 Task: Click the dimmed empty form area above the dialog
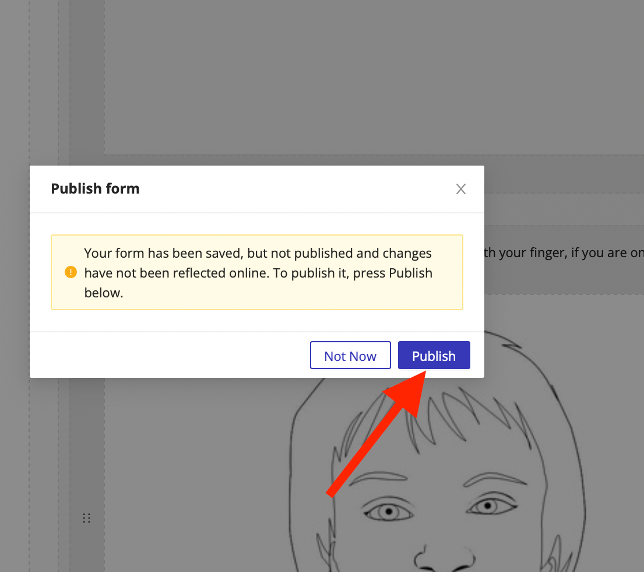[x=370, y=80]
